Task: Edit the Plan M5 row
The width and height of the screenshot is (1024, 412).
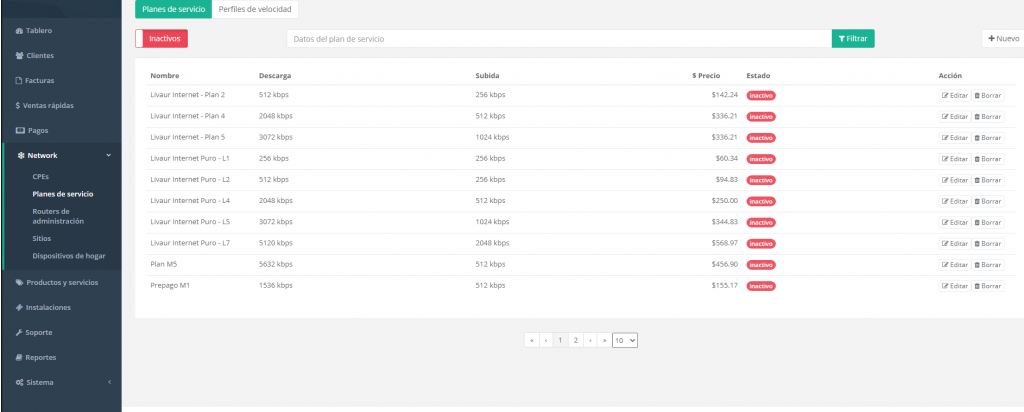Action: tap(955, 265)
